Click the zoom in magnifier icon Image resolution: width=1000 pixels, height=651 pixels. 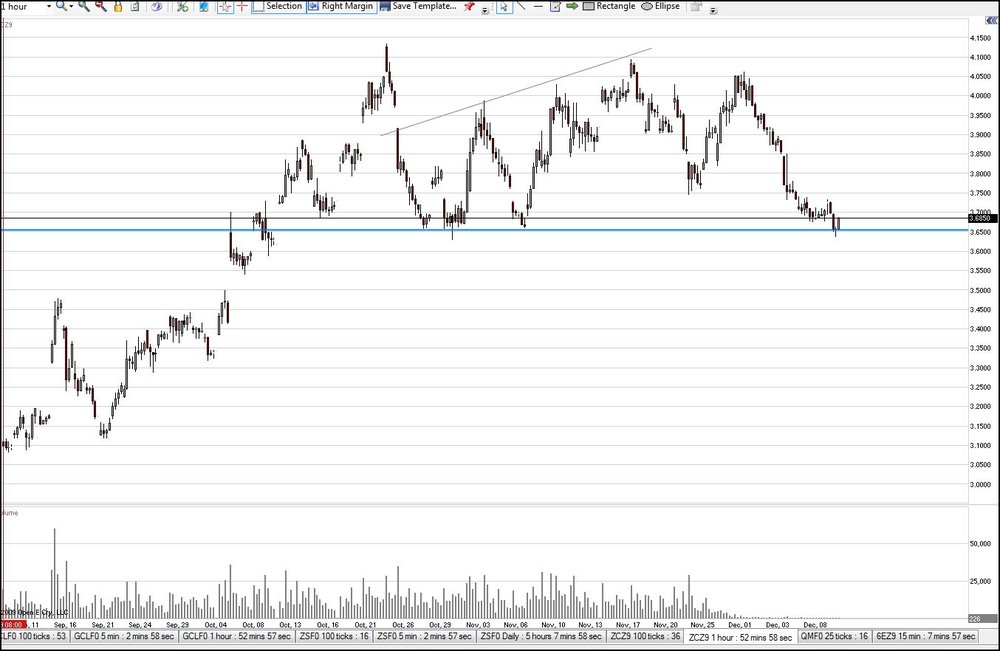(x=84, y=6)
